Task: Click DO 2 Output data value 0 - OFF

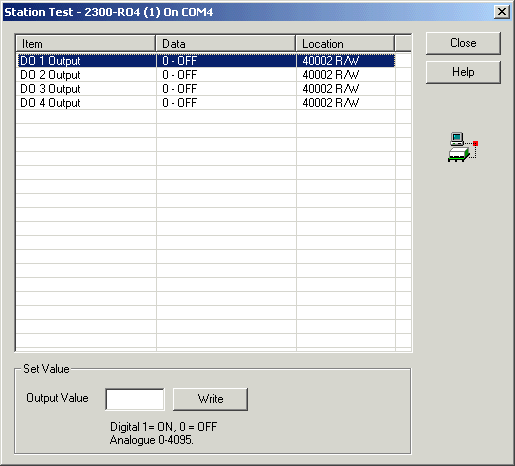Action: pyautogui.click(x=180, y=75)
